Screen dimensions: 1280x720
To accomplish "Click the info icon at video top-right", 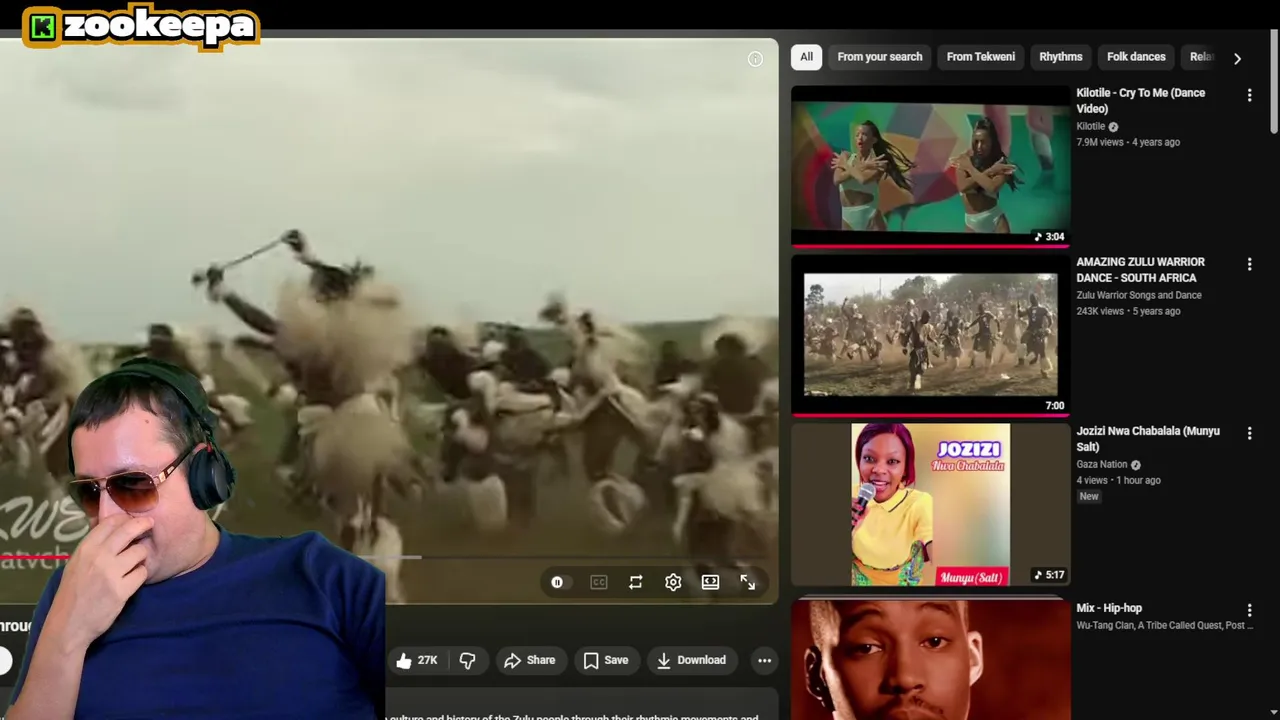I will point(755,59).
